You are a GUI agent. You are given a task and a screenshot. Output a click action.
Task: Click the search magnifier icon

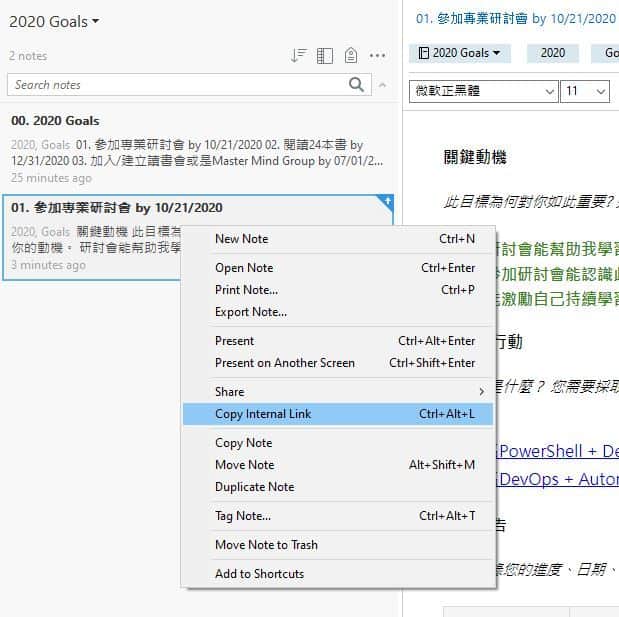356,85
